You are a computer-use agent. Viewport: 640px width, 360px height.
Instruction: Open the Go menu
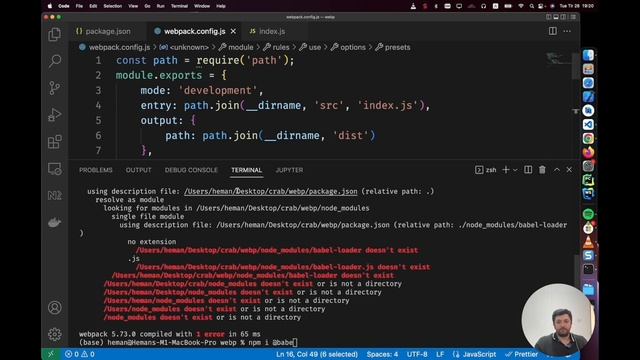(x=147, y=6)
